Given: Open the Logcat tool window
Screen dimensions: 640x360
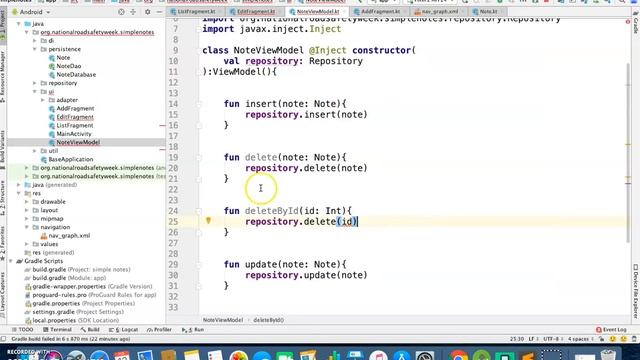Looking at the screenshot, I should click(x=123, y=330).
